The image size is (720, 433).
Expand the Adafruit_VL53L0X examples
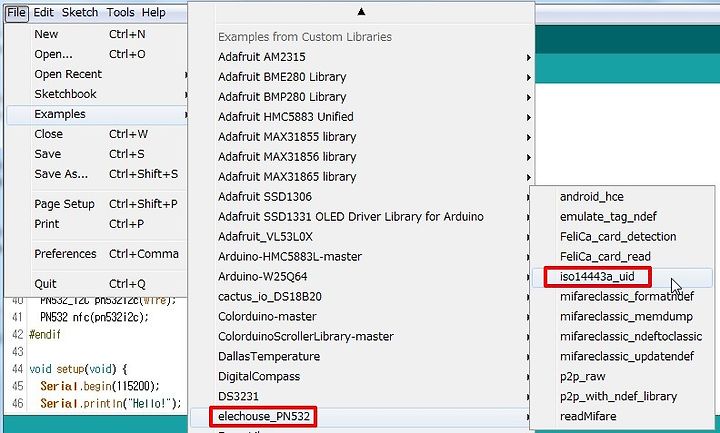tap(360, 237)
